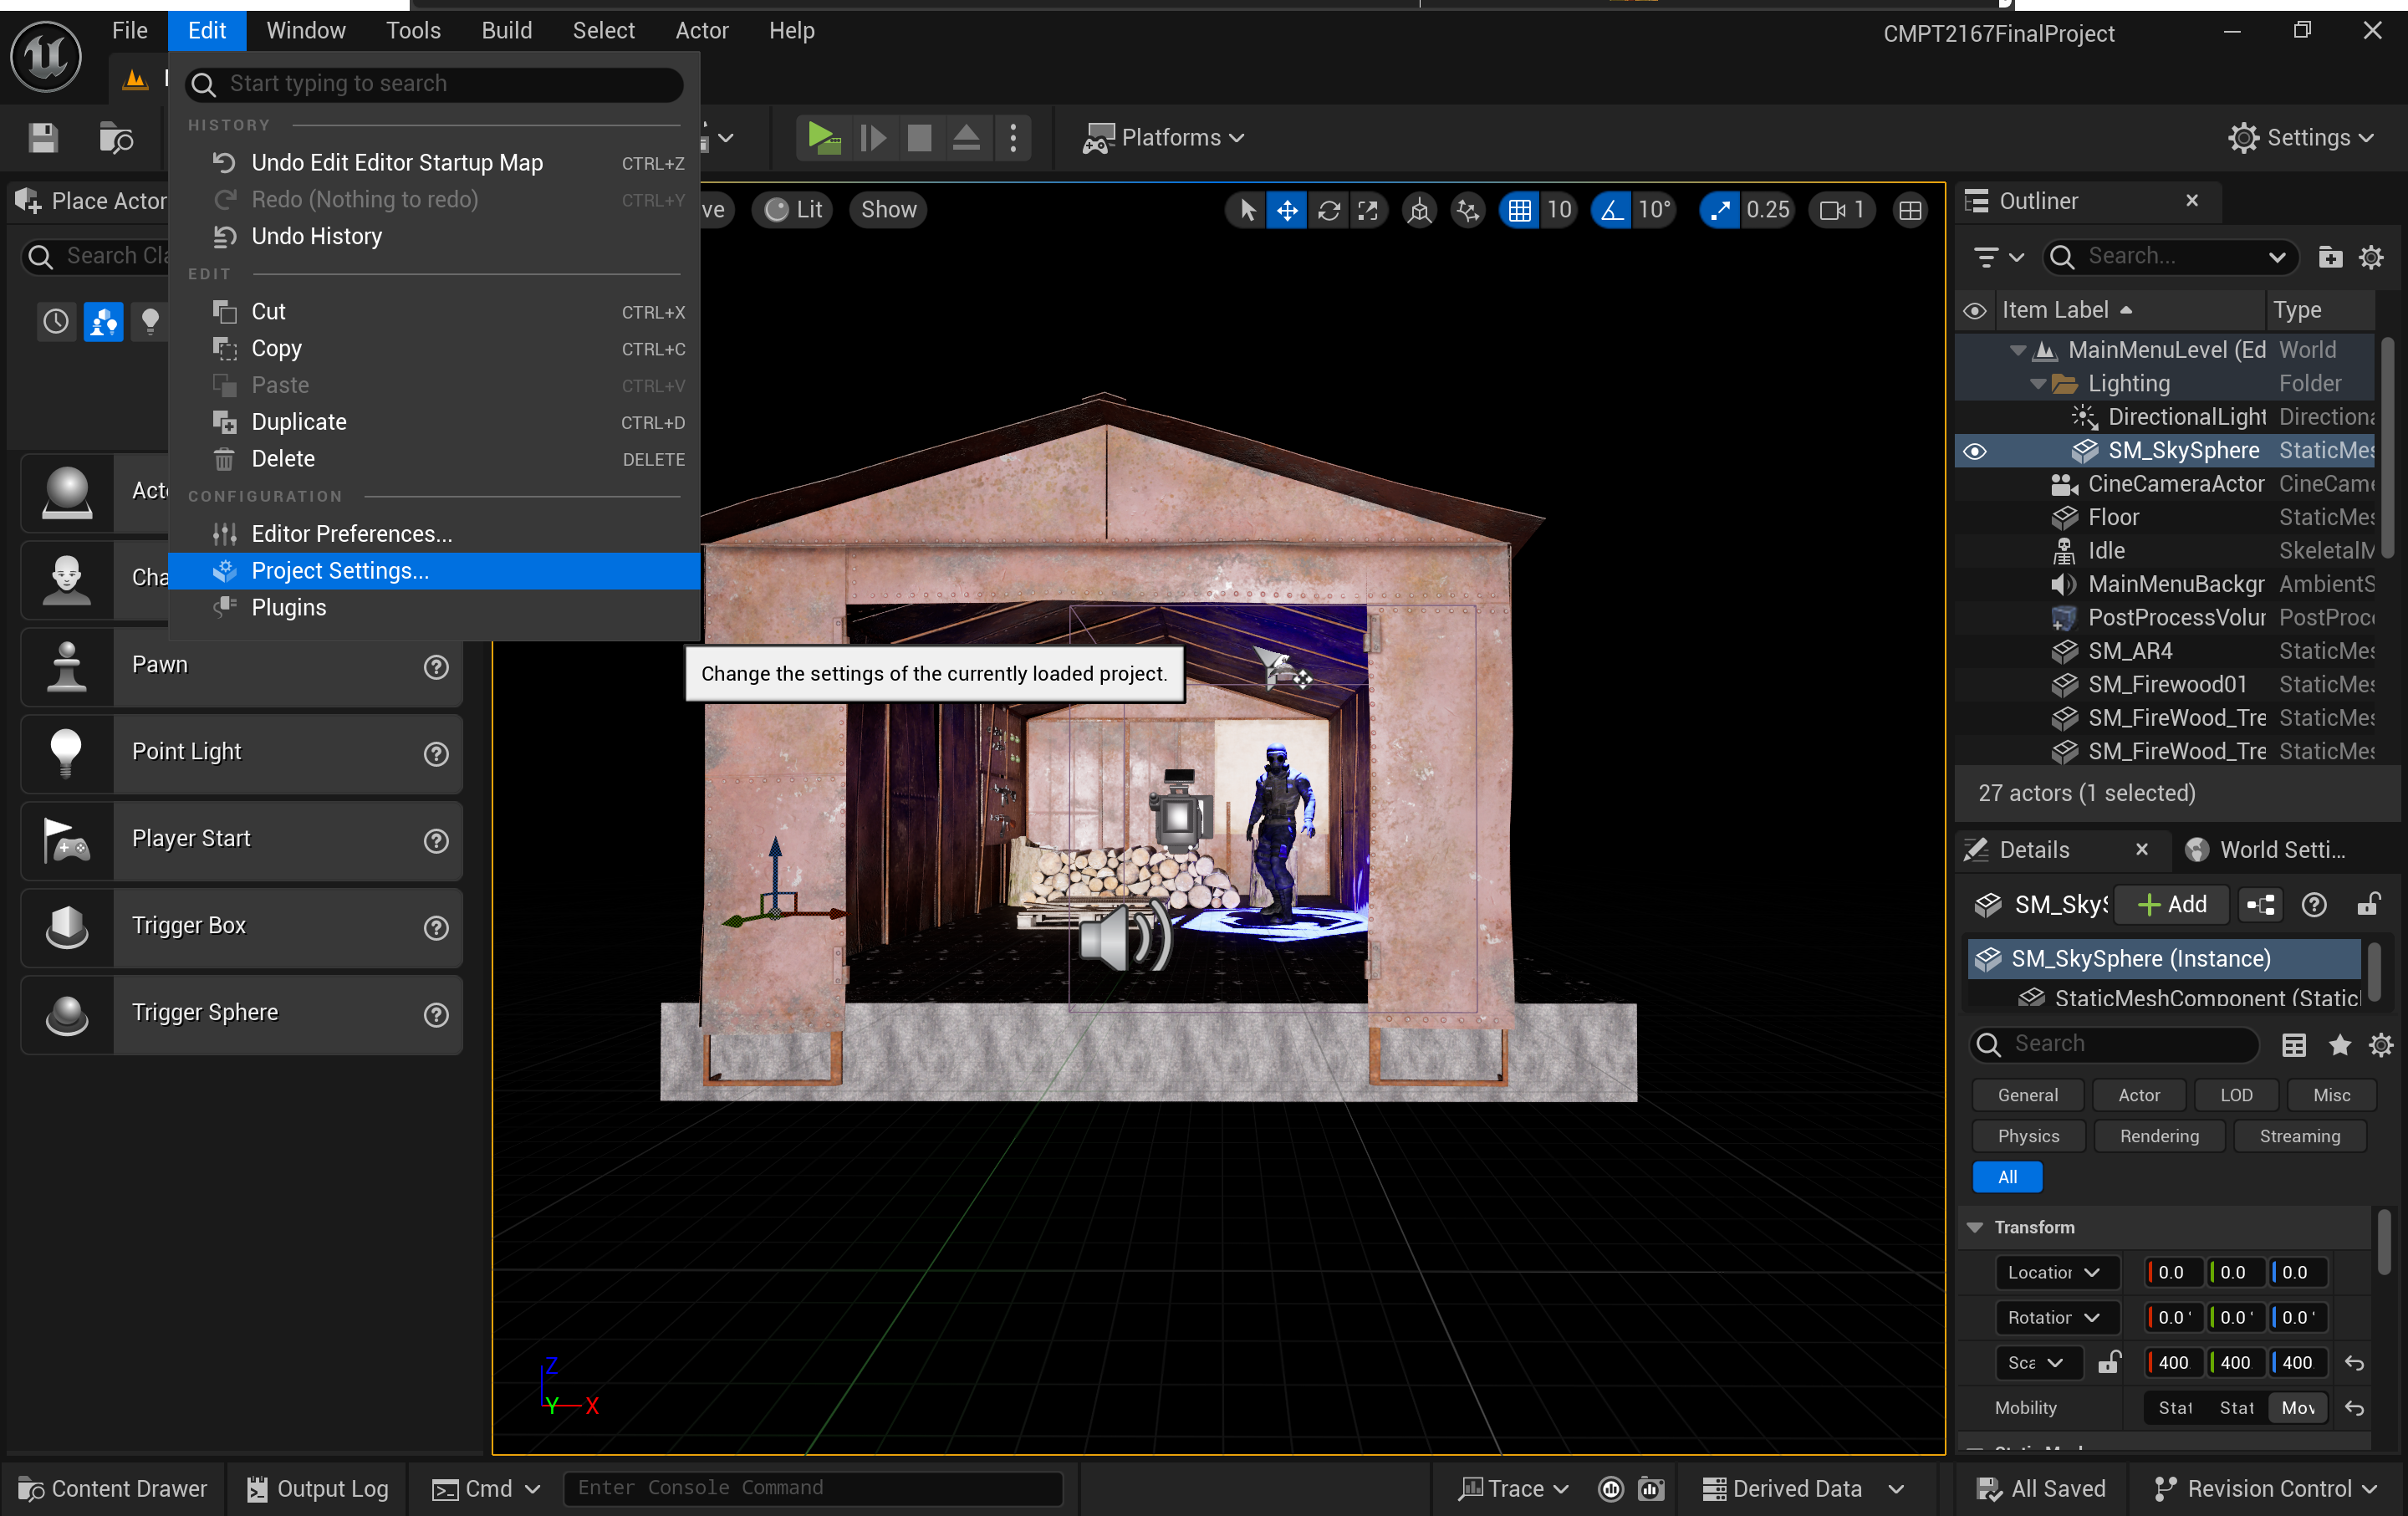Click the Eject from player icon

(966, 137)
